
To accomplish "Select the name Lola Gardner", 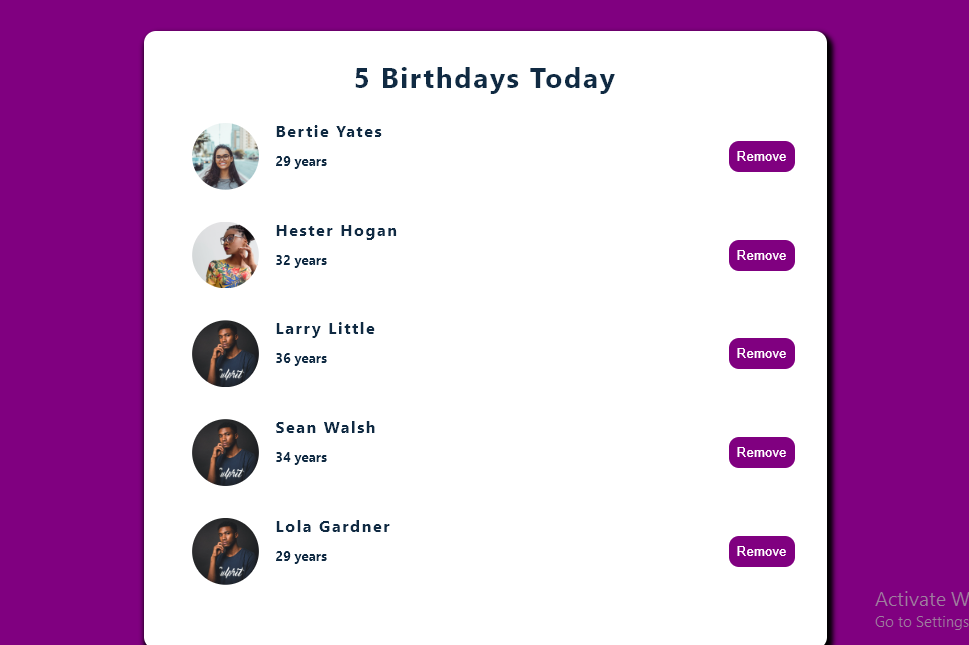I will coord(333,526).
